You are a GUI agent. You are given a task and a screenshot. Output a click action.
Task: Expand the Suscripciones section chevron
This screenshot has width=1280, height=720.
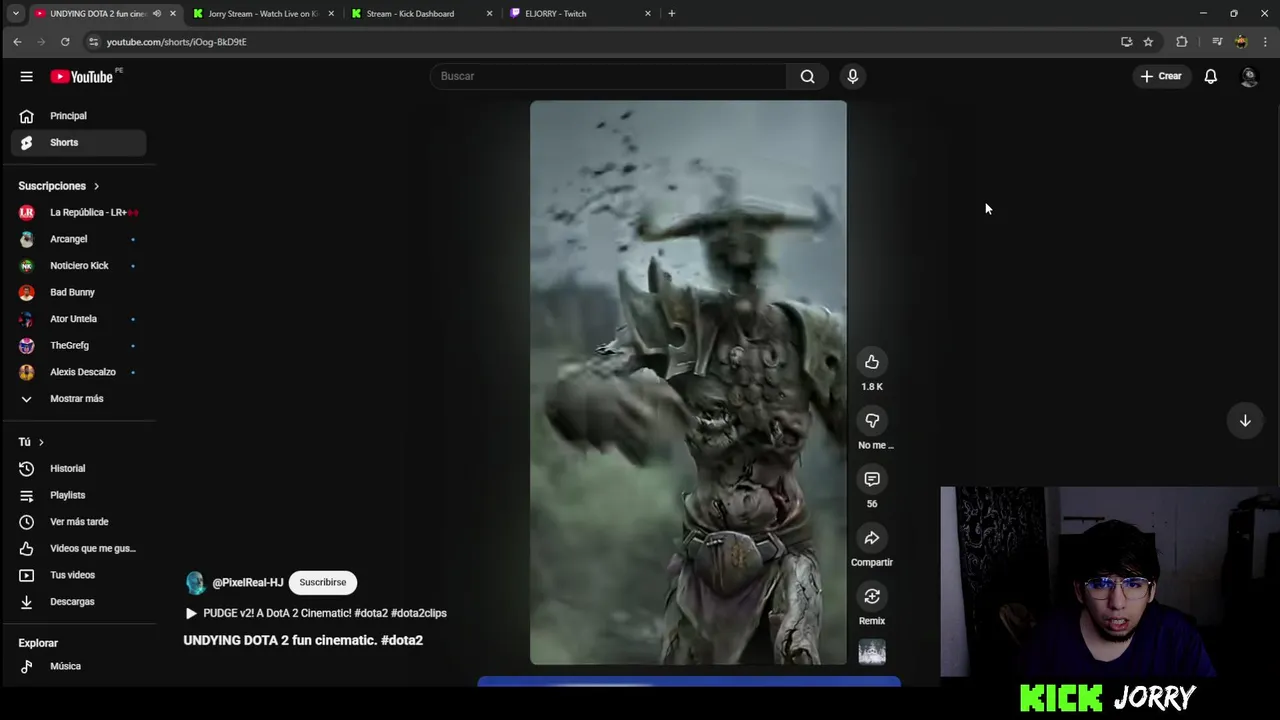click(x=96, y=186)
